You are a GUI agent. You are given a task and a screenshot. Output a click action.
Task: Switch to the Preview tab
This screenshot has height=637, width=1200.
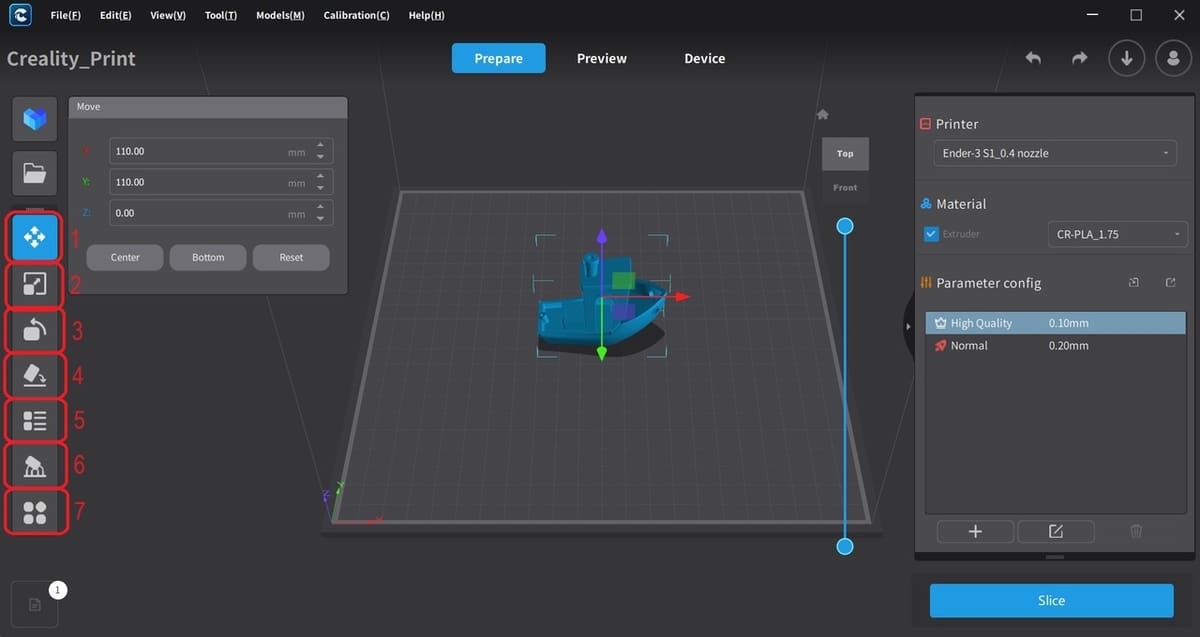[x=601, y=58]
